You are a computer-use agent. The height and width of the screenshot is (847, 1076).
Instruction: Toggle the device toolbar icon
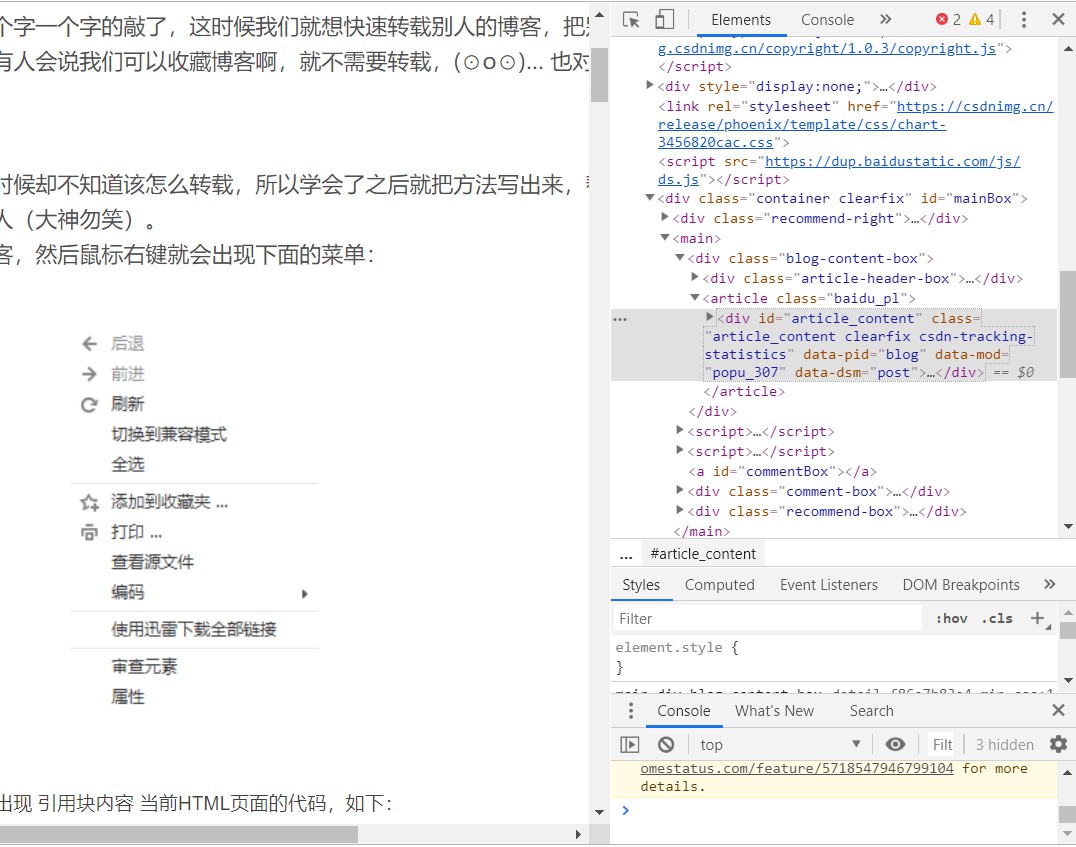[x=664, y=19]
